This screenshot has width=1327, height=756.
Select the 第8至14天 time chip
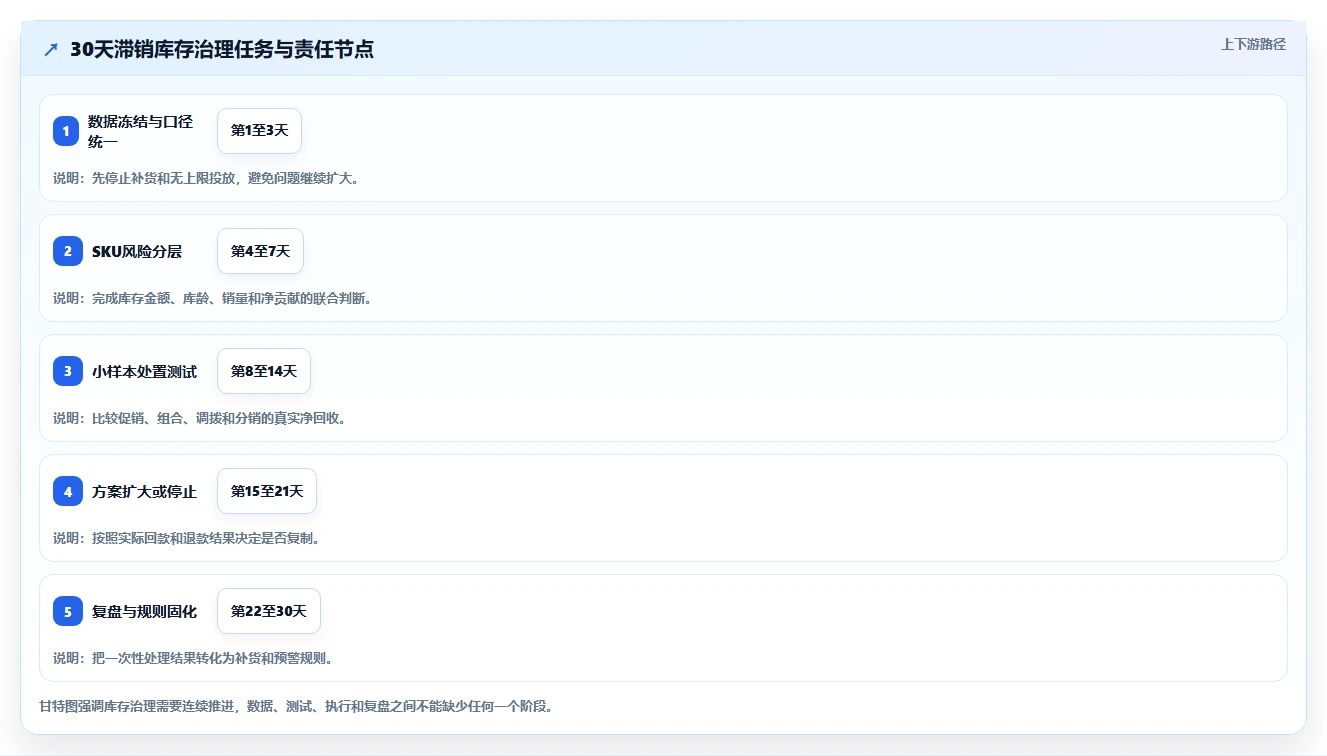click(264, 371)
